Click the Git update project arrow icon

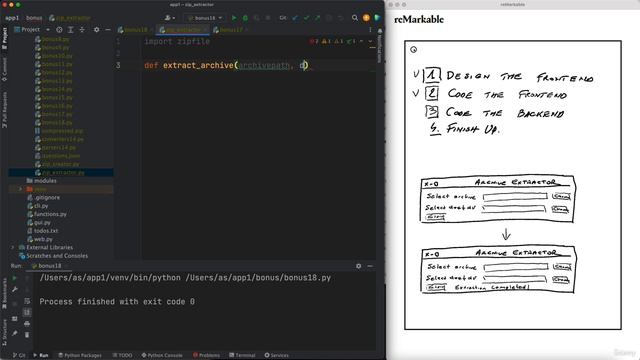click(296, 18)
